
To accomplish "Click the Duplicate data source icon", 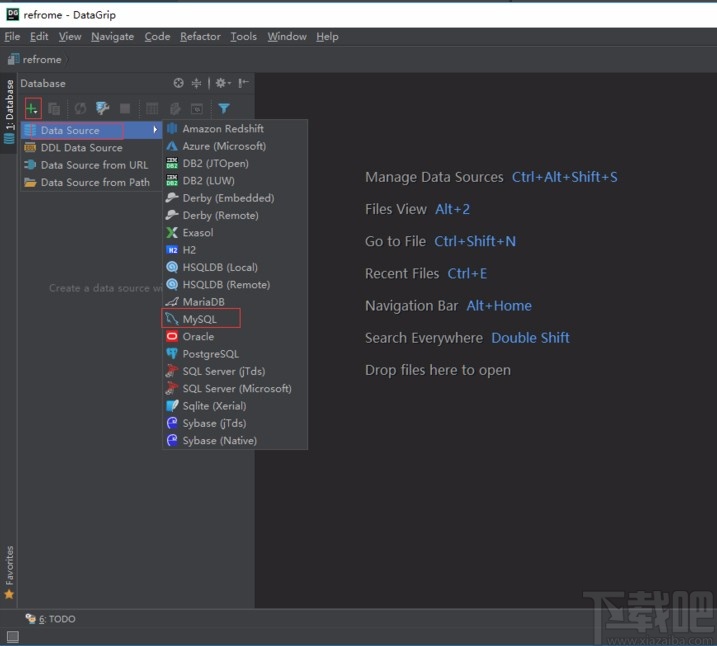I will 54,109.
